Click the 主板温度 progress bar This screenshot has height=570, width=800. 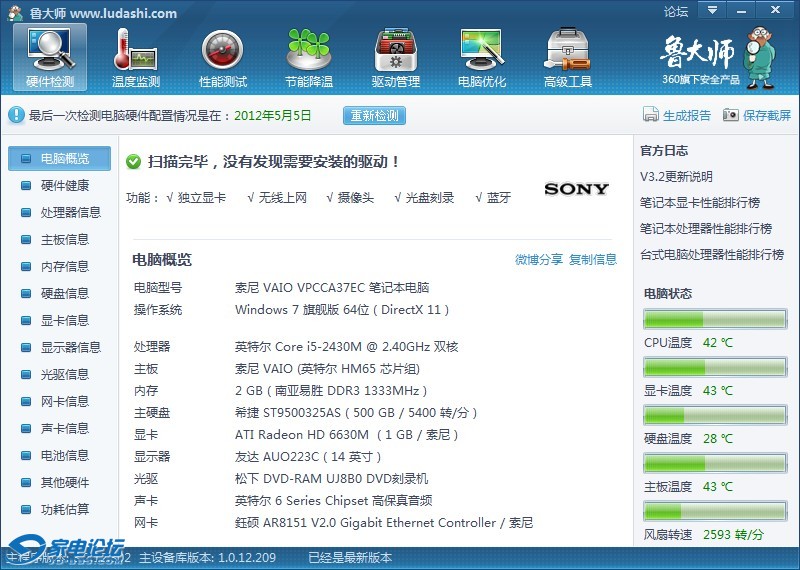coord(715,463)
